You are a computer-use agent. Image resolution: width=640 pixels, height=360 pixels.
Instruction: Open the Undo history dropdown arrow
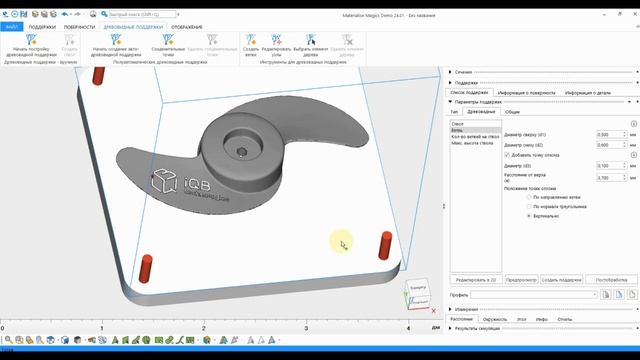[71, 14]
